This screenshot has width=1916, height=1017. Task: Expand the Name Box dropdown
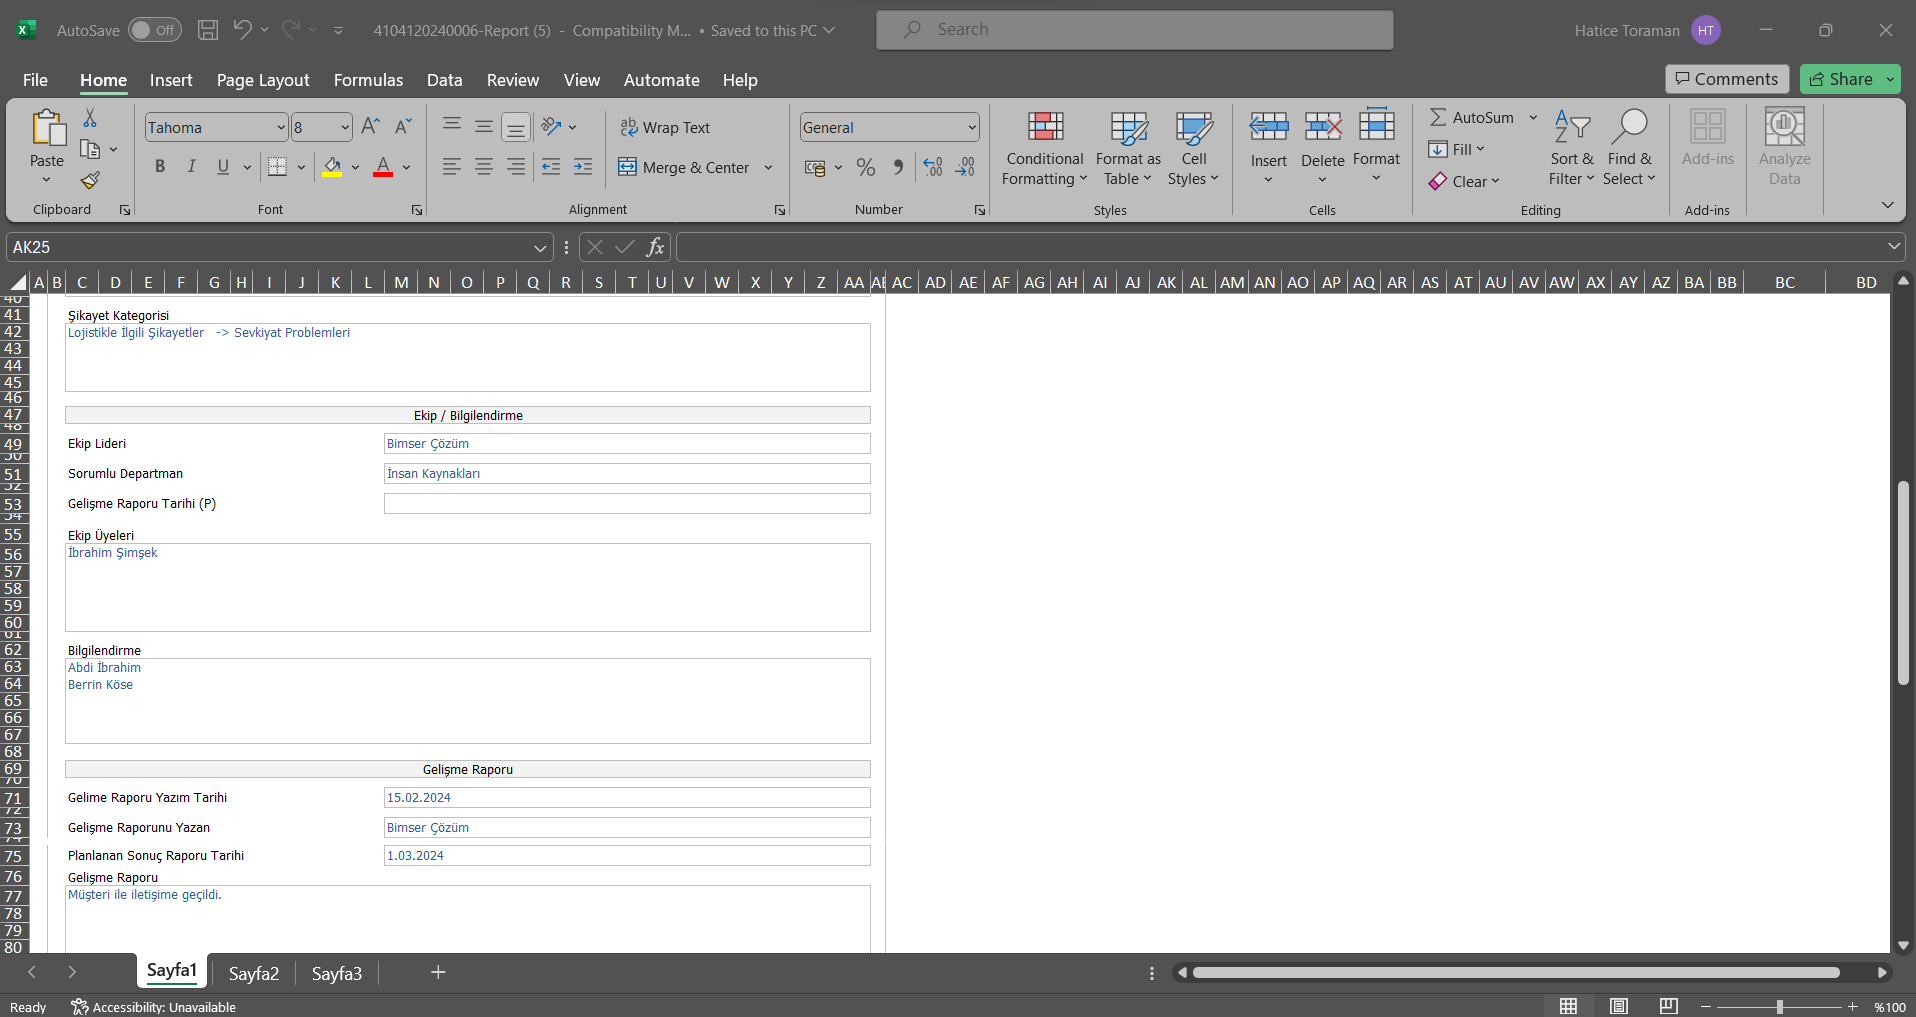pos(540,247)
